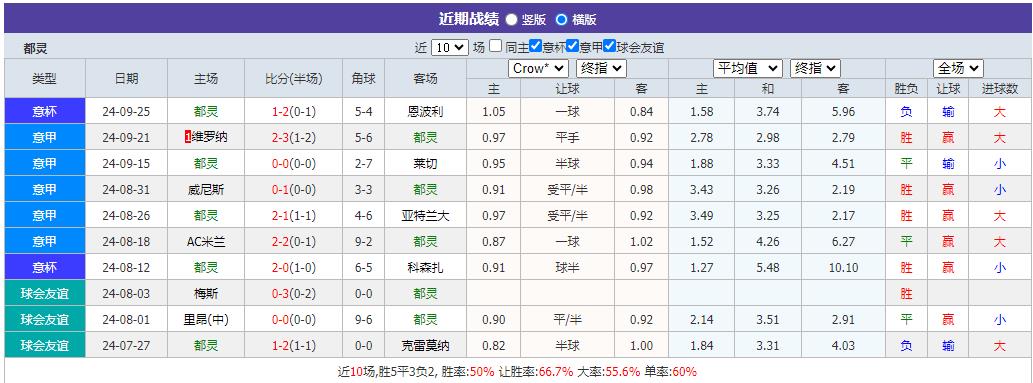Click the 日期 column header
The width and height of the screenshot is (1033, 383).
click(x=126, y=78)
